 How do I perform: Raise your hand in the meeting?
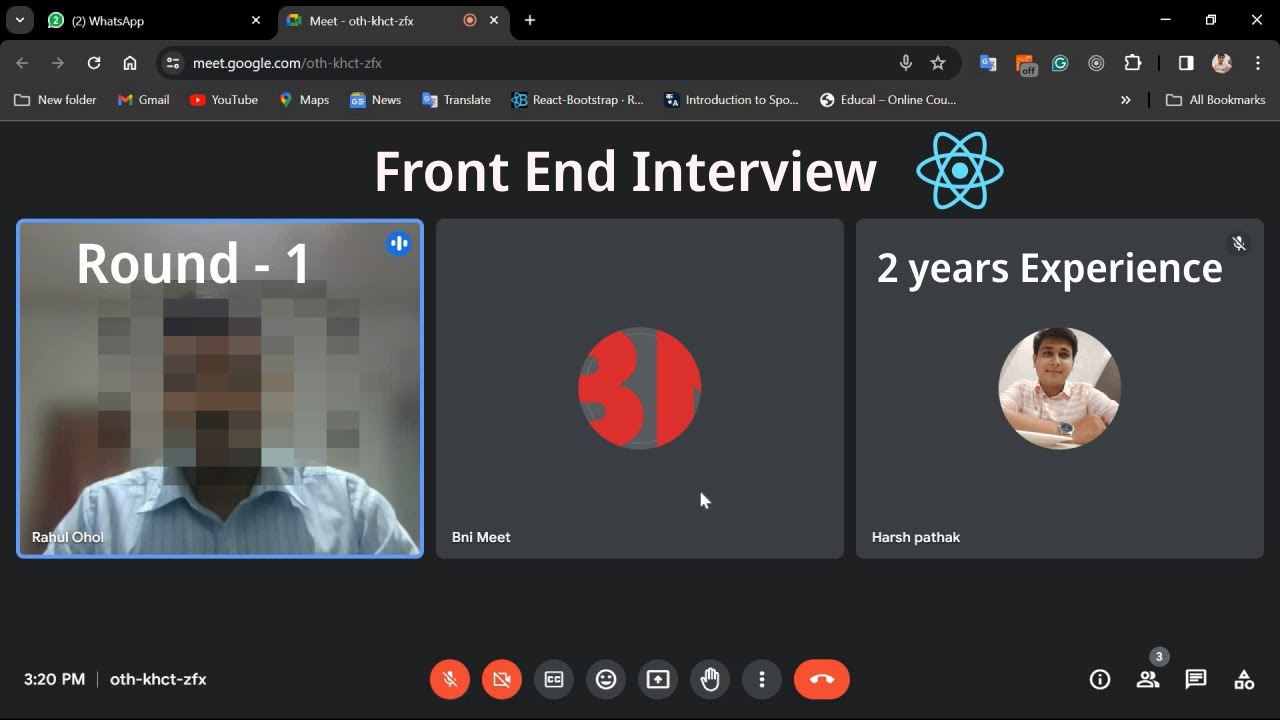(x=710, y=680)
